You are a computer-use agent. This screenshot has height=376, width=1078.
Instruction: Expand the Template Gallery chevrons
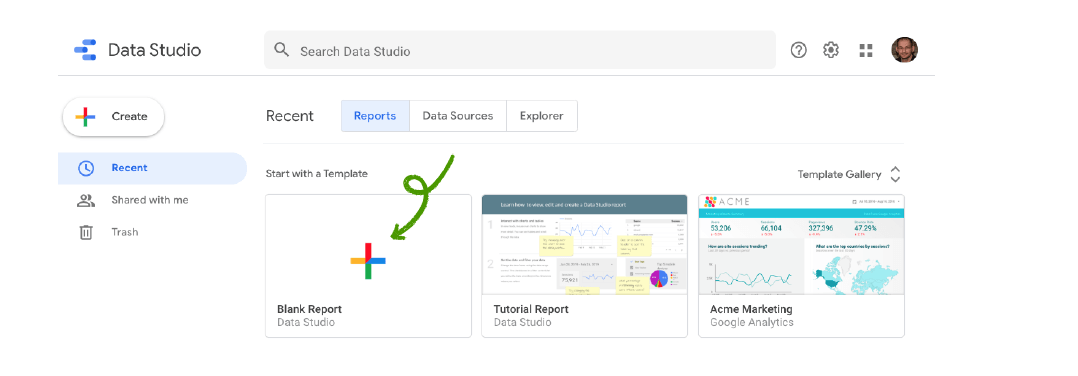pos(895,174)
